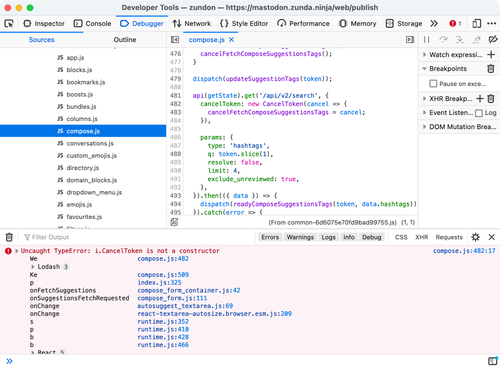Enable Pause on exceptions checkbox
The width and height of the screenshot is (500, 379).
[433, 84]
